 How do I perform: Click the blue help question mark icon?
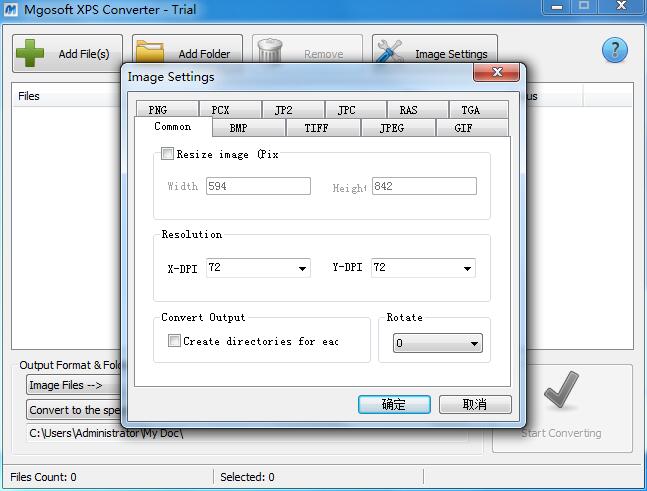(x=614, y=50)
